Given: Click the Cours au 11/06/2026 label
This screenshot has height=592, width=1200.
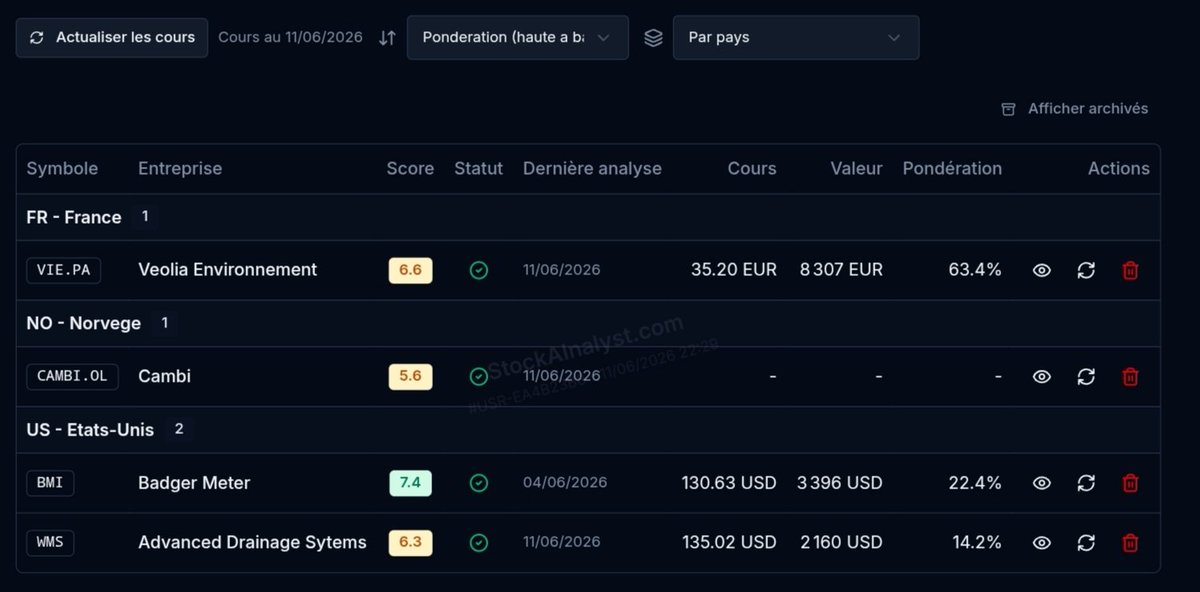Looking at the screenshot, I should click(x=290, y=37).
